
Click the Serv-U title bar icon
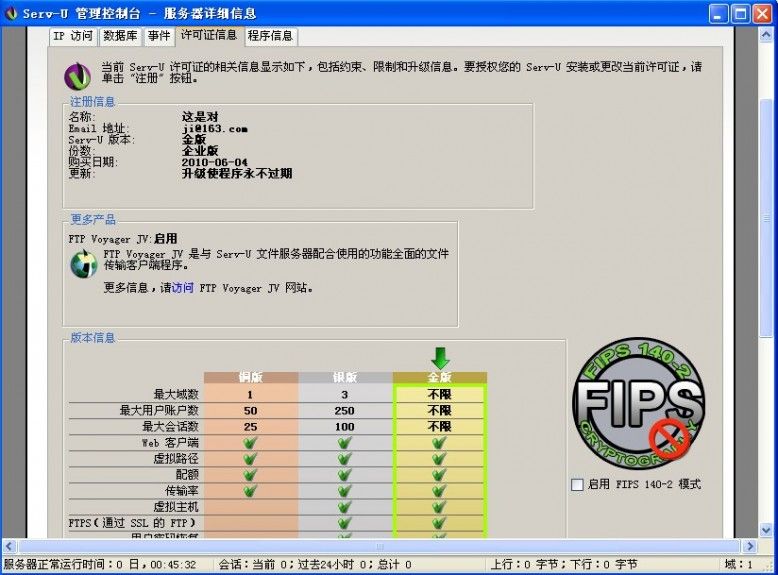tap(11, 13)
